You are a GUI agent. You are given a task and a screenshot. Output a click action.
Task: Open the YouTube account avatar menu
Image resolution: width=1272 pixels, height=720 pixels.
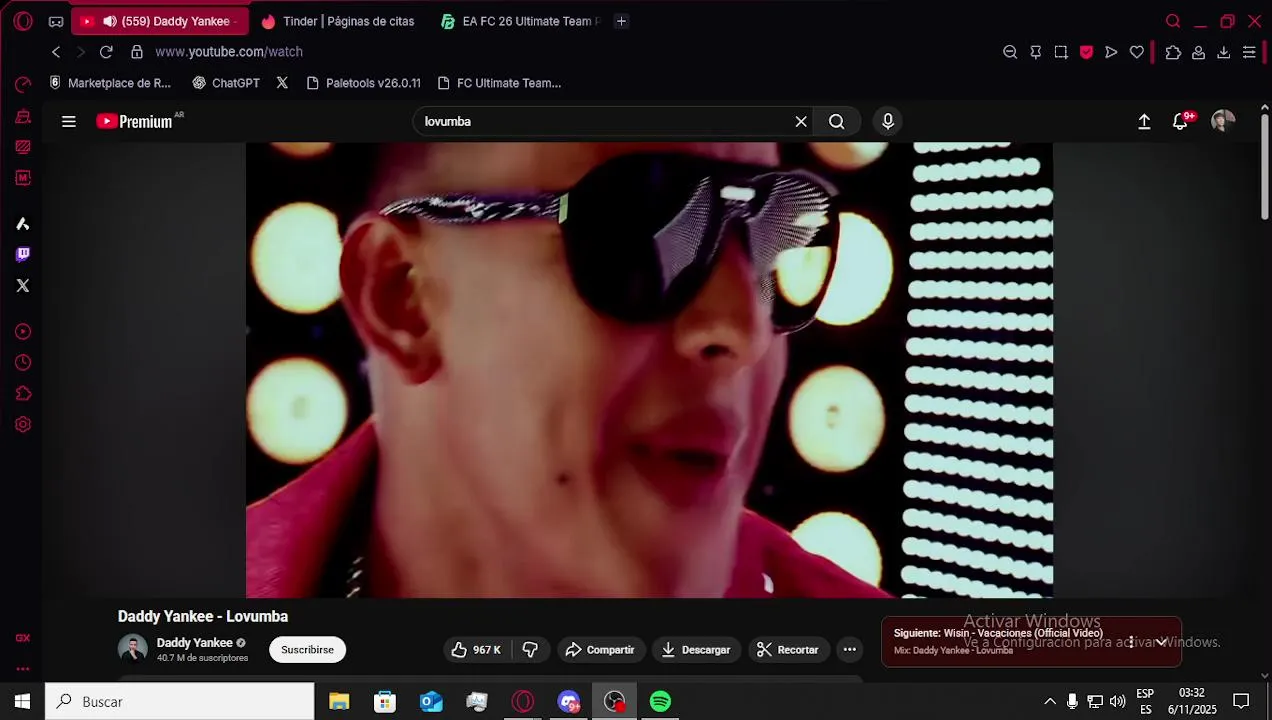tap(1223, 121)
